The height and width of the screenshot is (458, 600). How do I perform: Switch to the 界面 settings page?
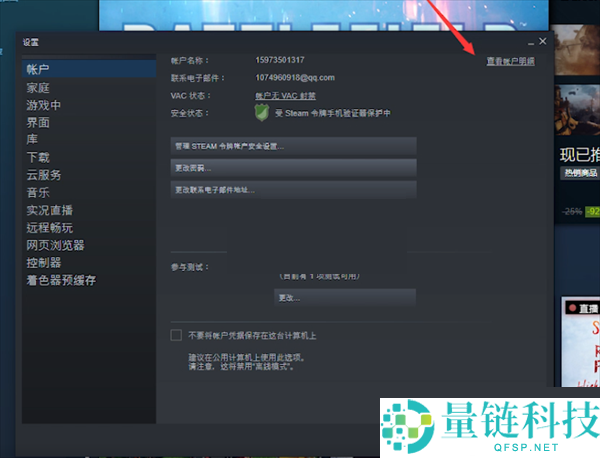click(38, 123)
